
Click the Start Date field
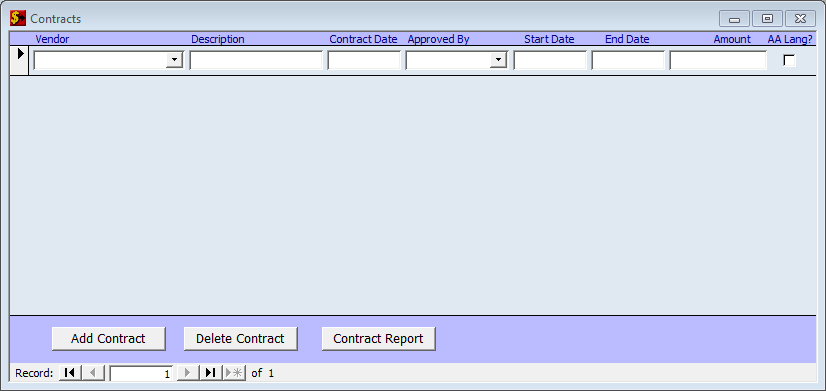coord(550,60)
